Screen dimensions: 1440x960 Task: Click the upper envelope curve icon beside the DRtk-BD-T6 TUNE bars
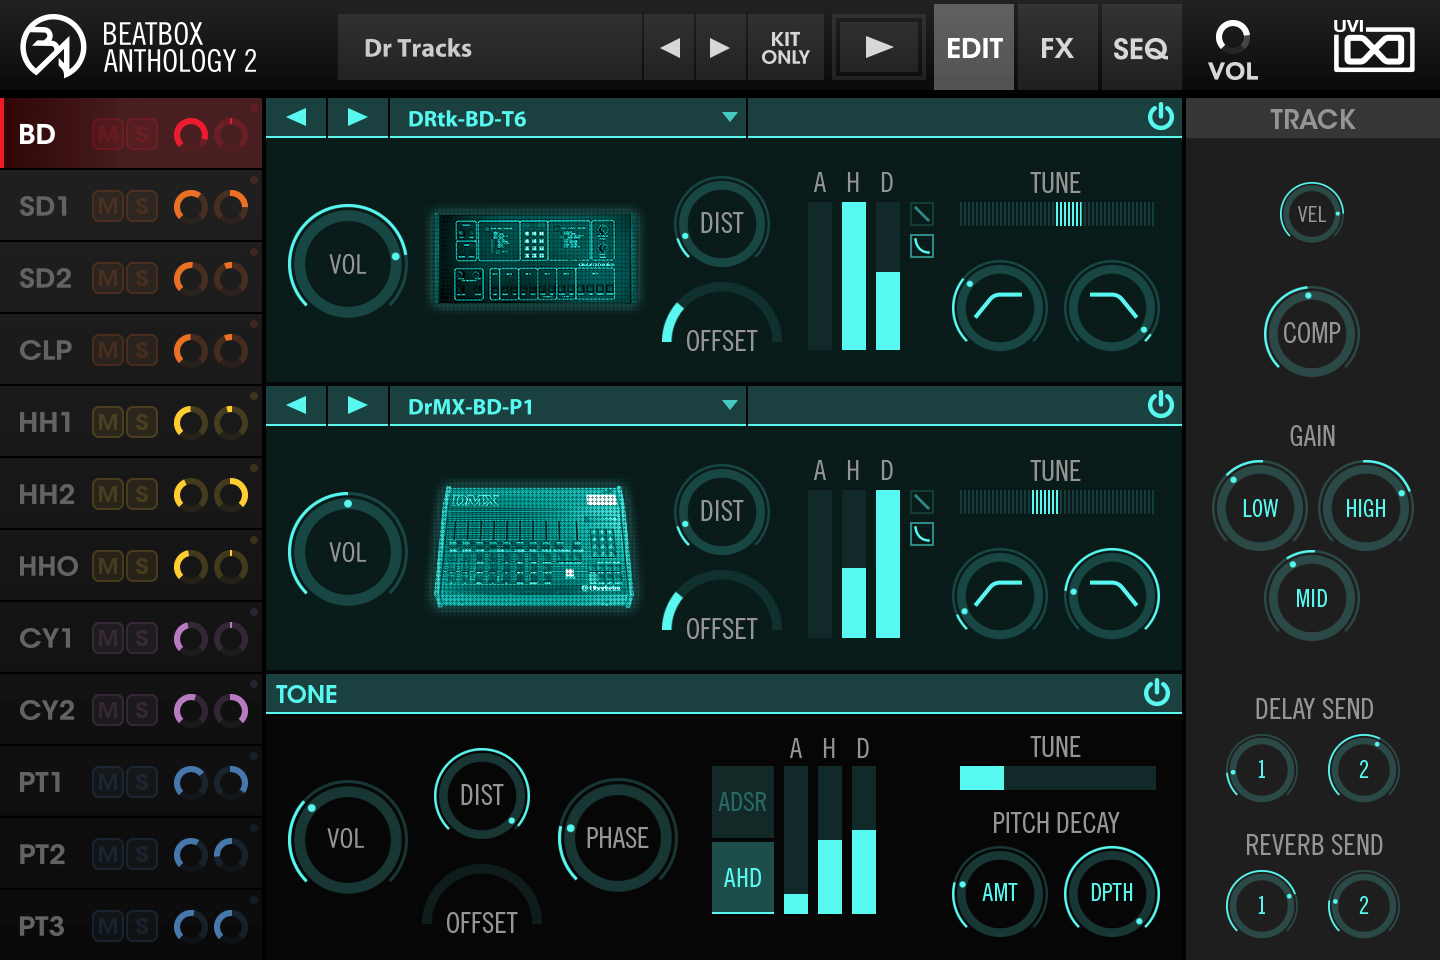[921, 214]
